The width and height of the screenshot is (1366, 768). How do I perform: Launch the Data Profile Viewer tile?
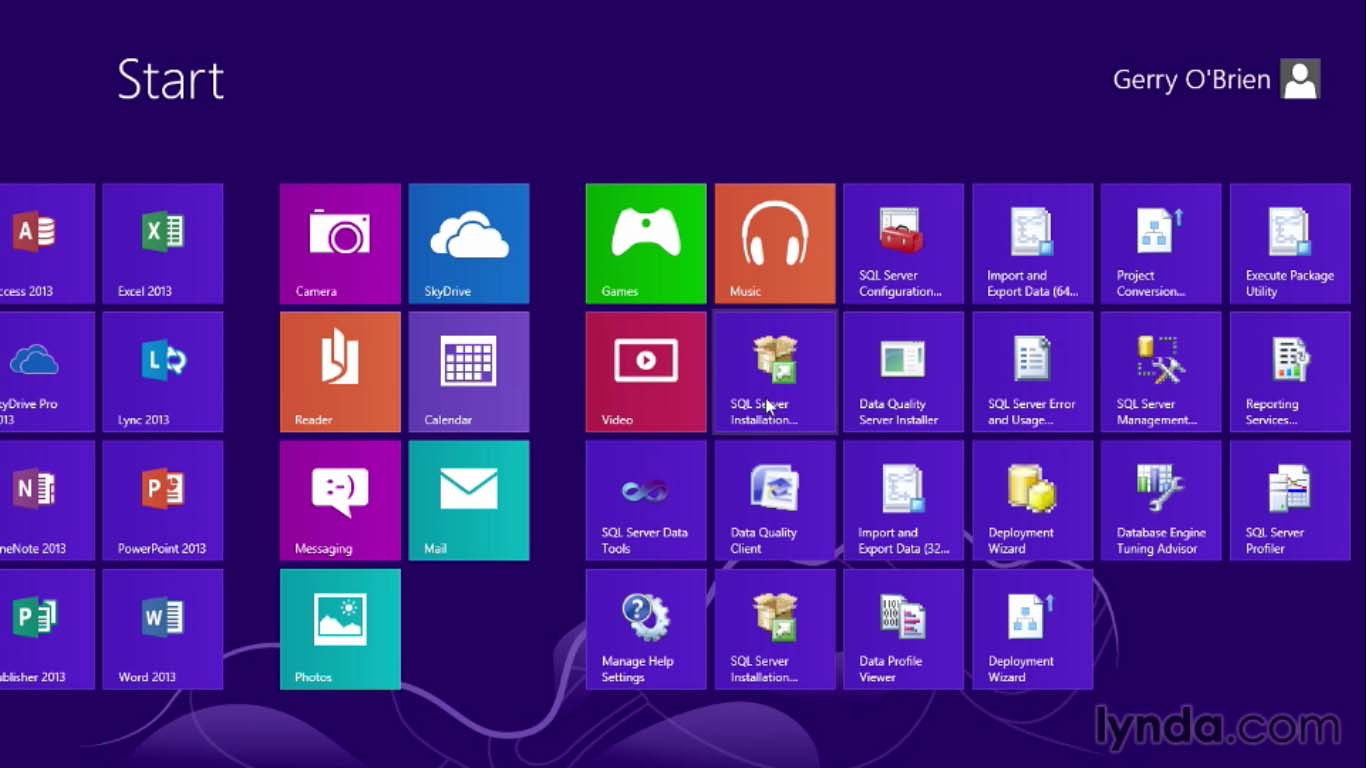(x=904, y=629)
